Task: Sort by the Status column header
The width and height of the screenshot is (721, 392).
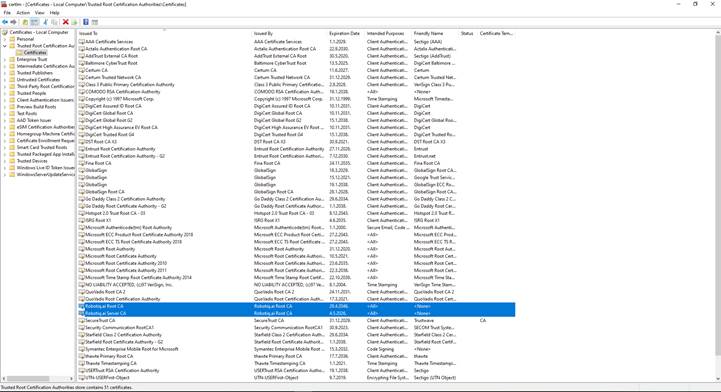Action: tap(468, 34)
